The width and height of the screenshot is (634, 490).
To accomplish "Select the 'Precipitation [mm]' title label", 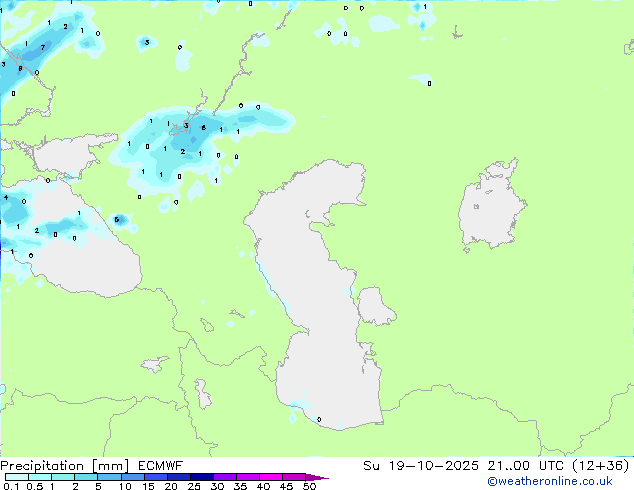I will (x=65, y=466).
